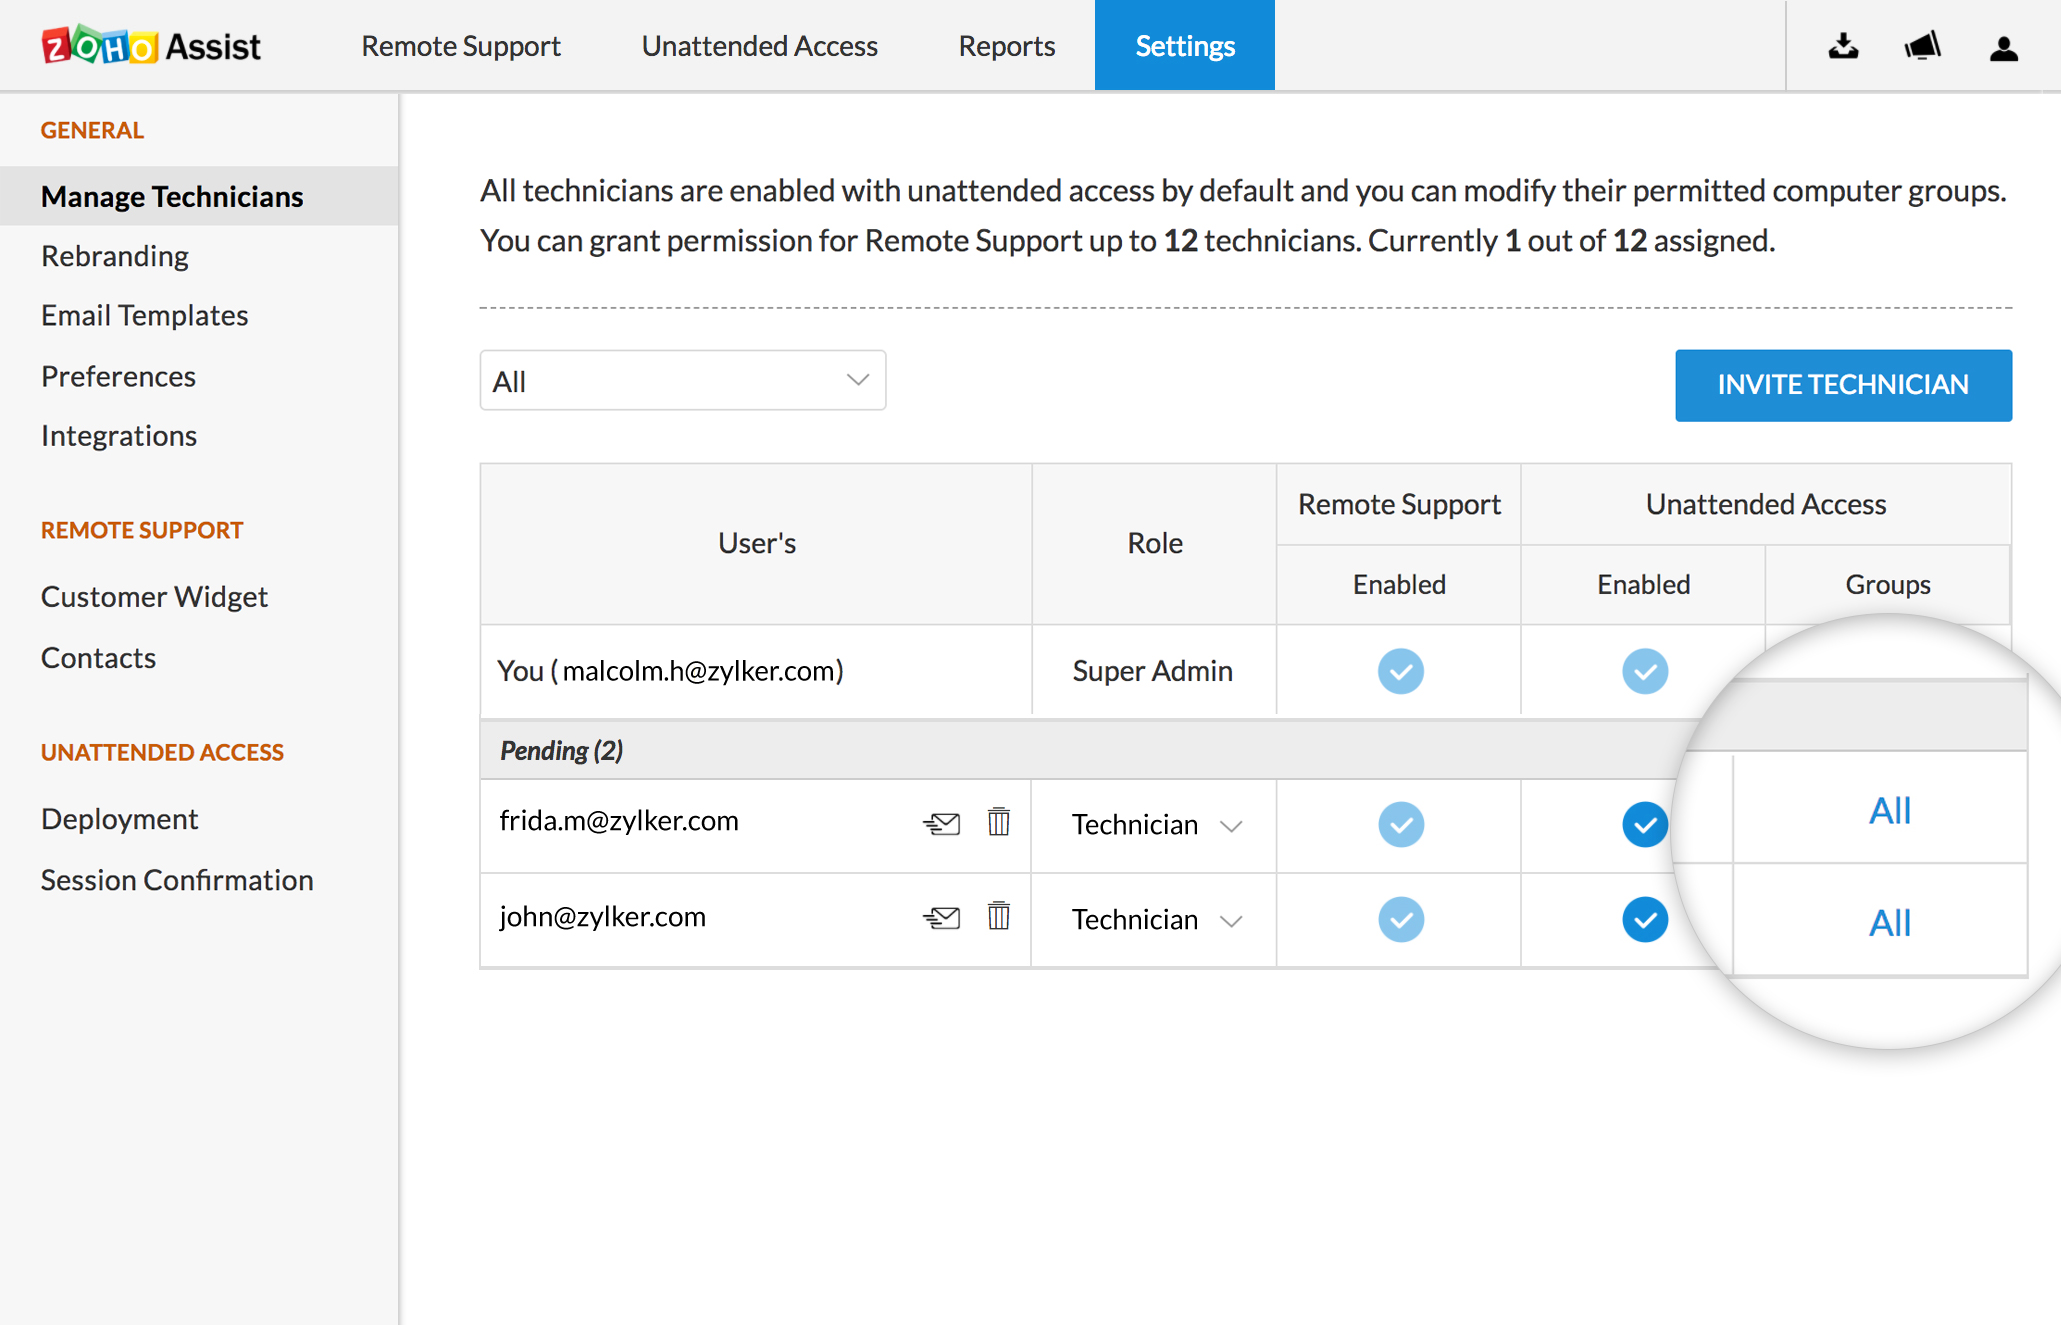Go to Session Confirmation settings
Viewport: 2061px width, 1325px height.
pos(177,880)
